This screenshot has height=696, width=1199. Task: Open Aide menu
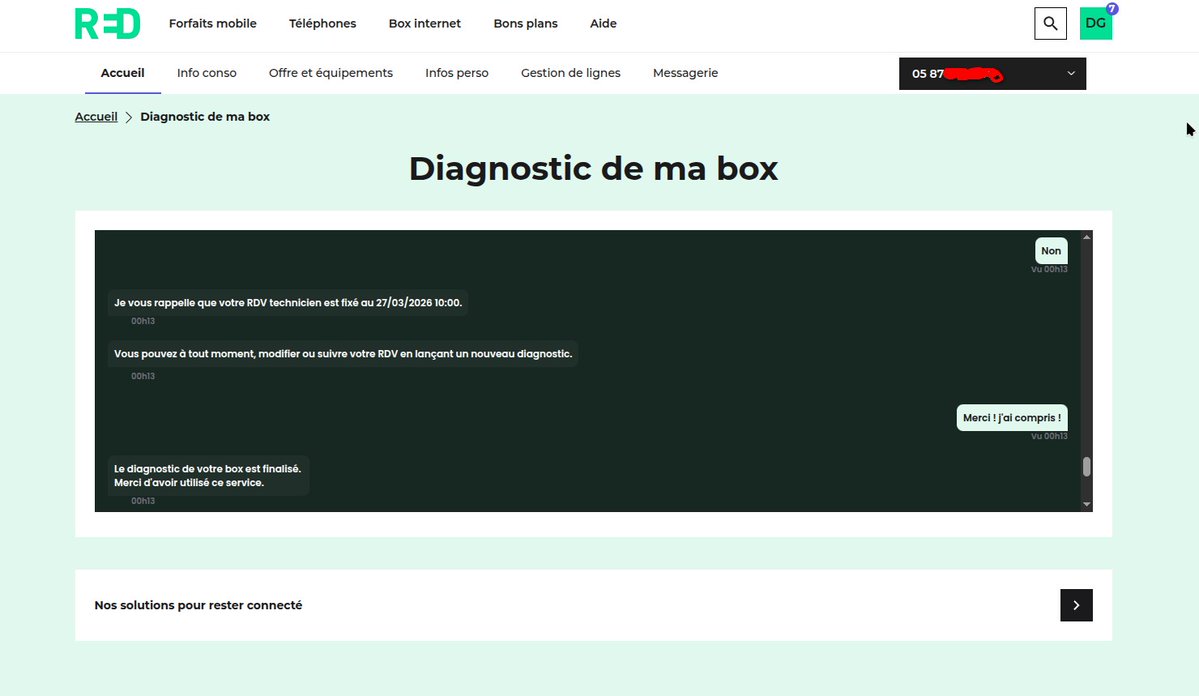[x=603, y=24]
